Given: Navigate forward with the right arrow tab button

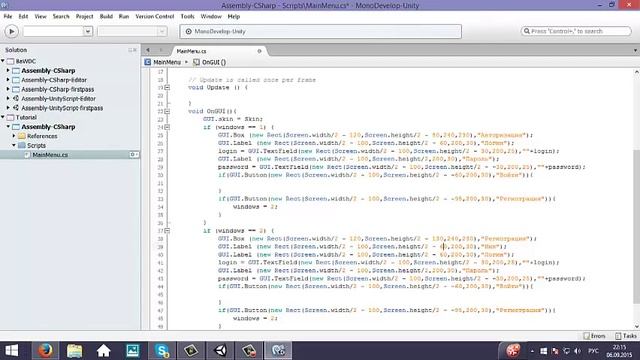Looking at the screenshot, I should tap(161, 50).
